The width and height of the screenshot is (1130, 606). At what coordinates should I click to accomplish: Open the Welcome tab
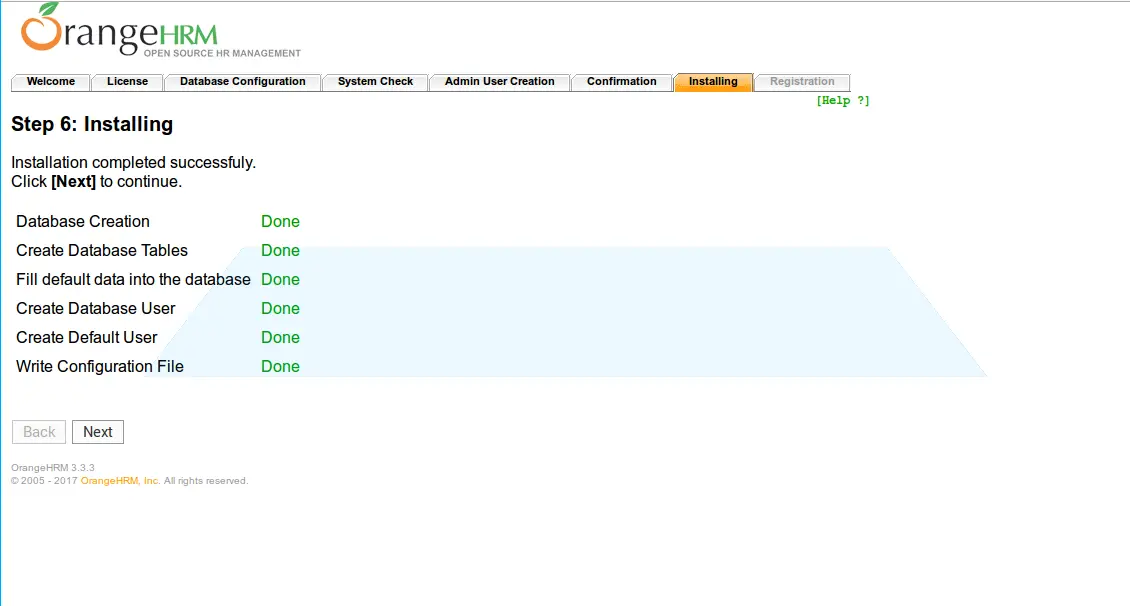click(50, 81)
